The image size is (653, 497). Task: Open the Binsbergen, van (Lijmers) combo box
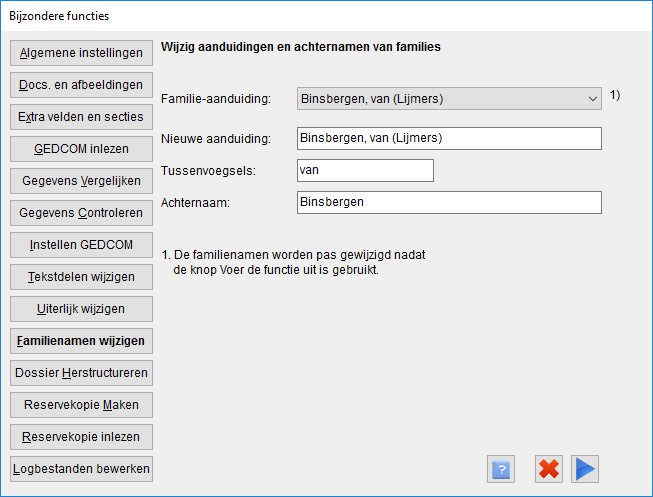(x=449, y=99)
